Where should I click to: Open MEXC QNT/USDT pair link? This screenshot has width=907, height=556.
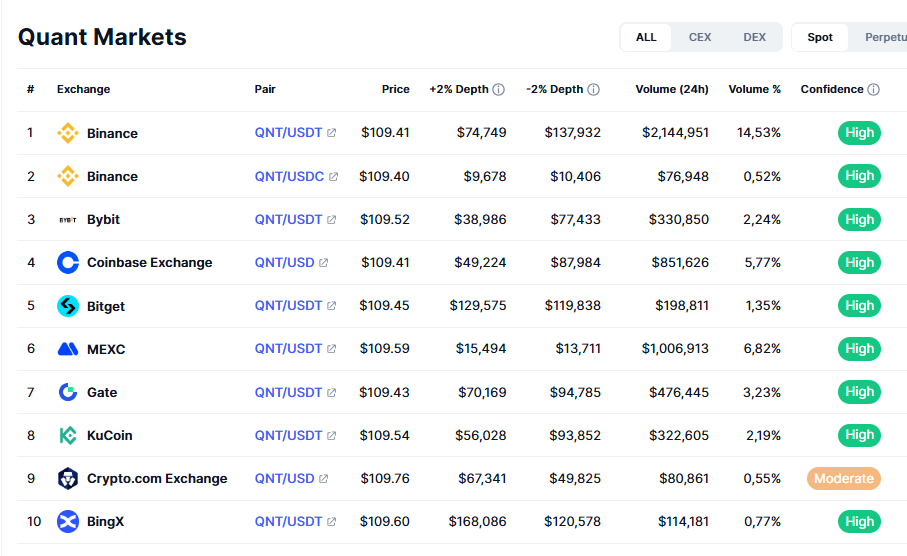pos(288,349)
